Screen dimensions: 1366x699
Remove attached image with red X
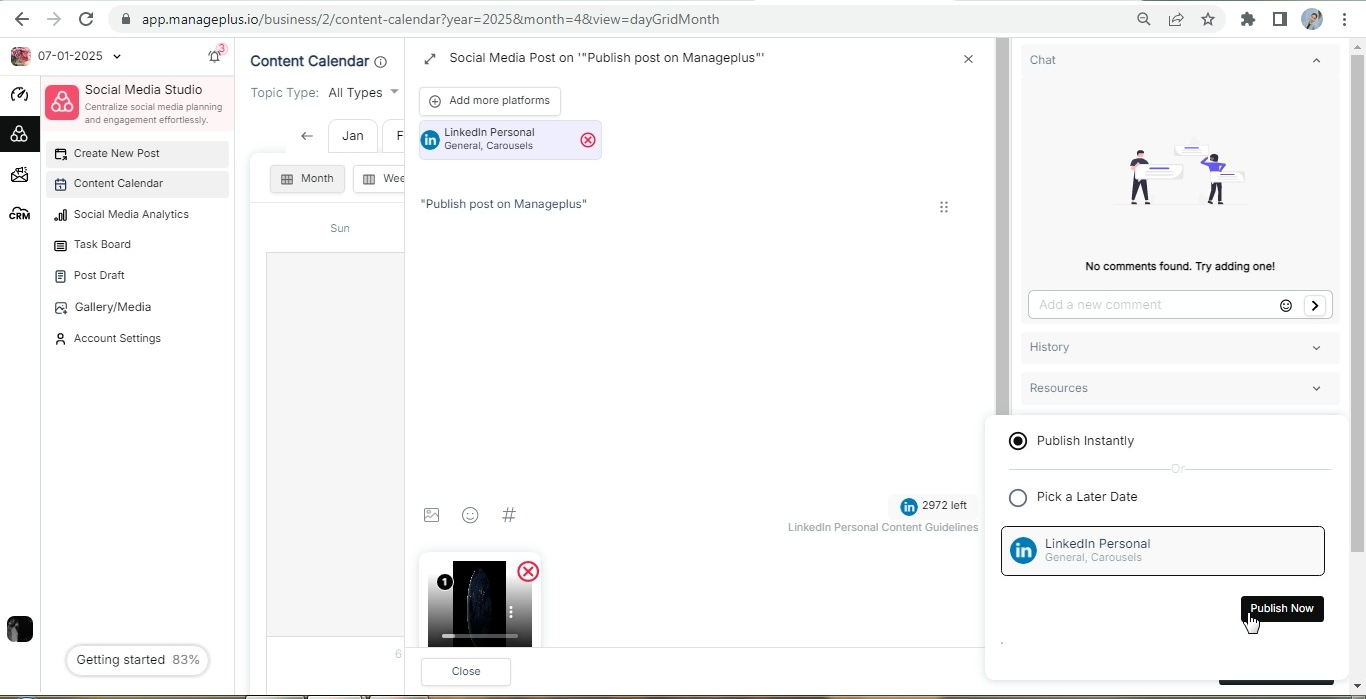[528, 571]
